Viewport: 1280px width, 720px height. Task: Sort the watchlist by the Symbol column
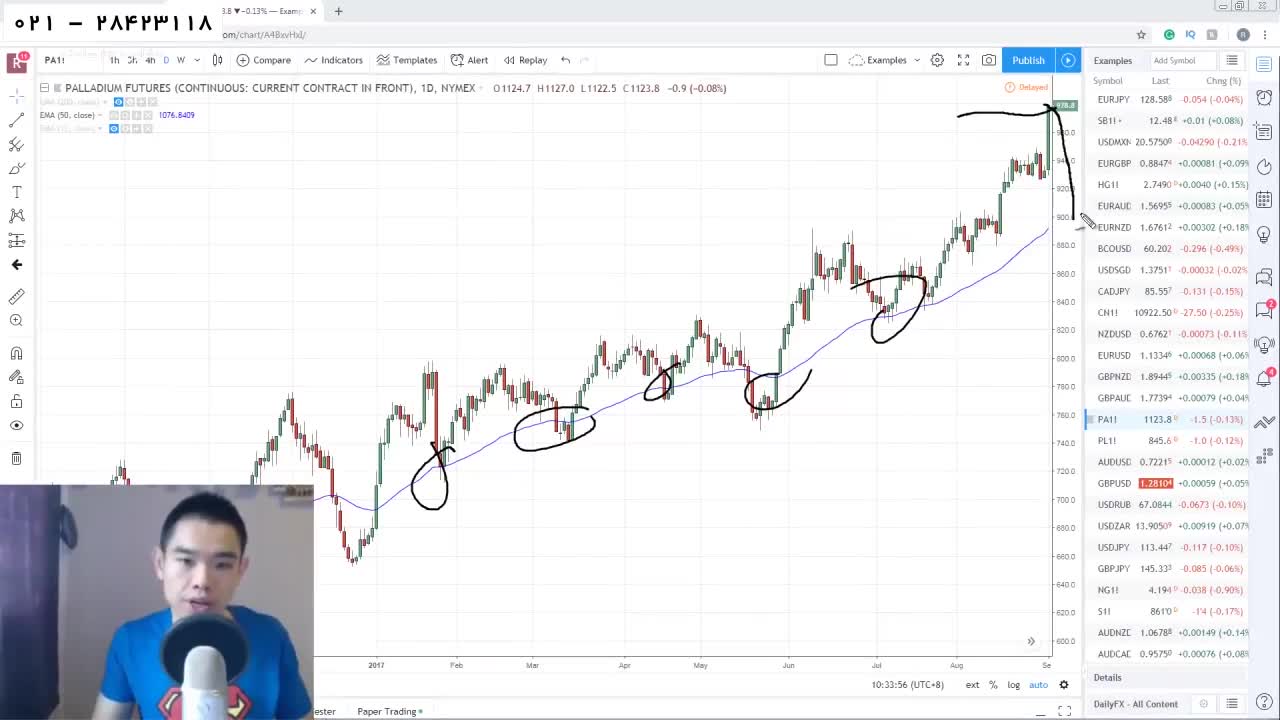click(1107, 81)
